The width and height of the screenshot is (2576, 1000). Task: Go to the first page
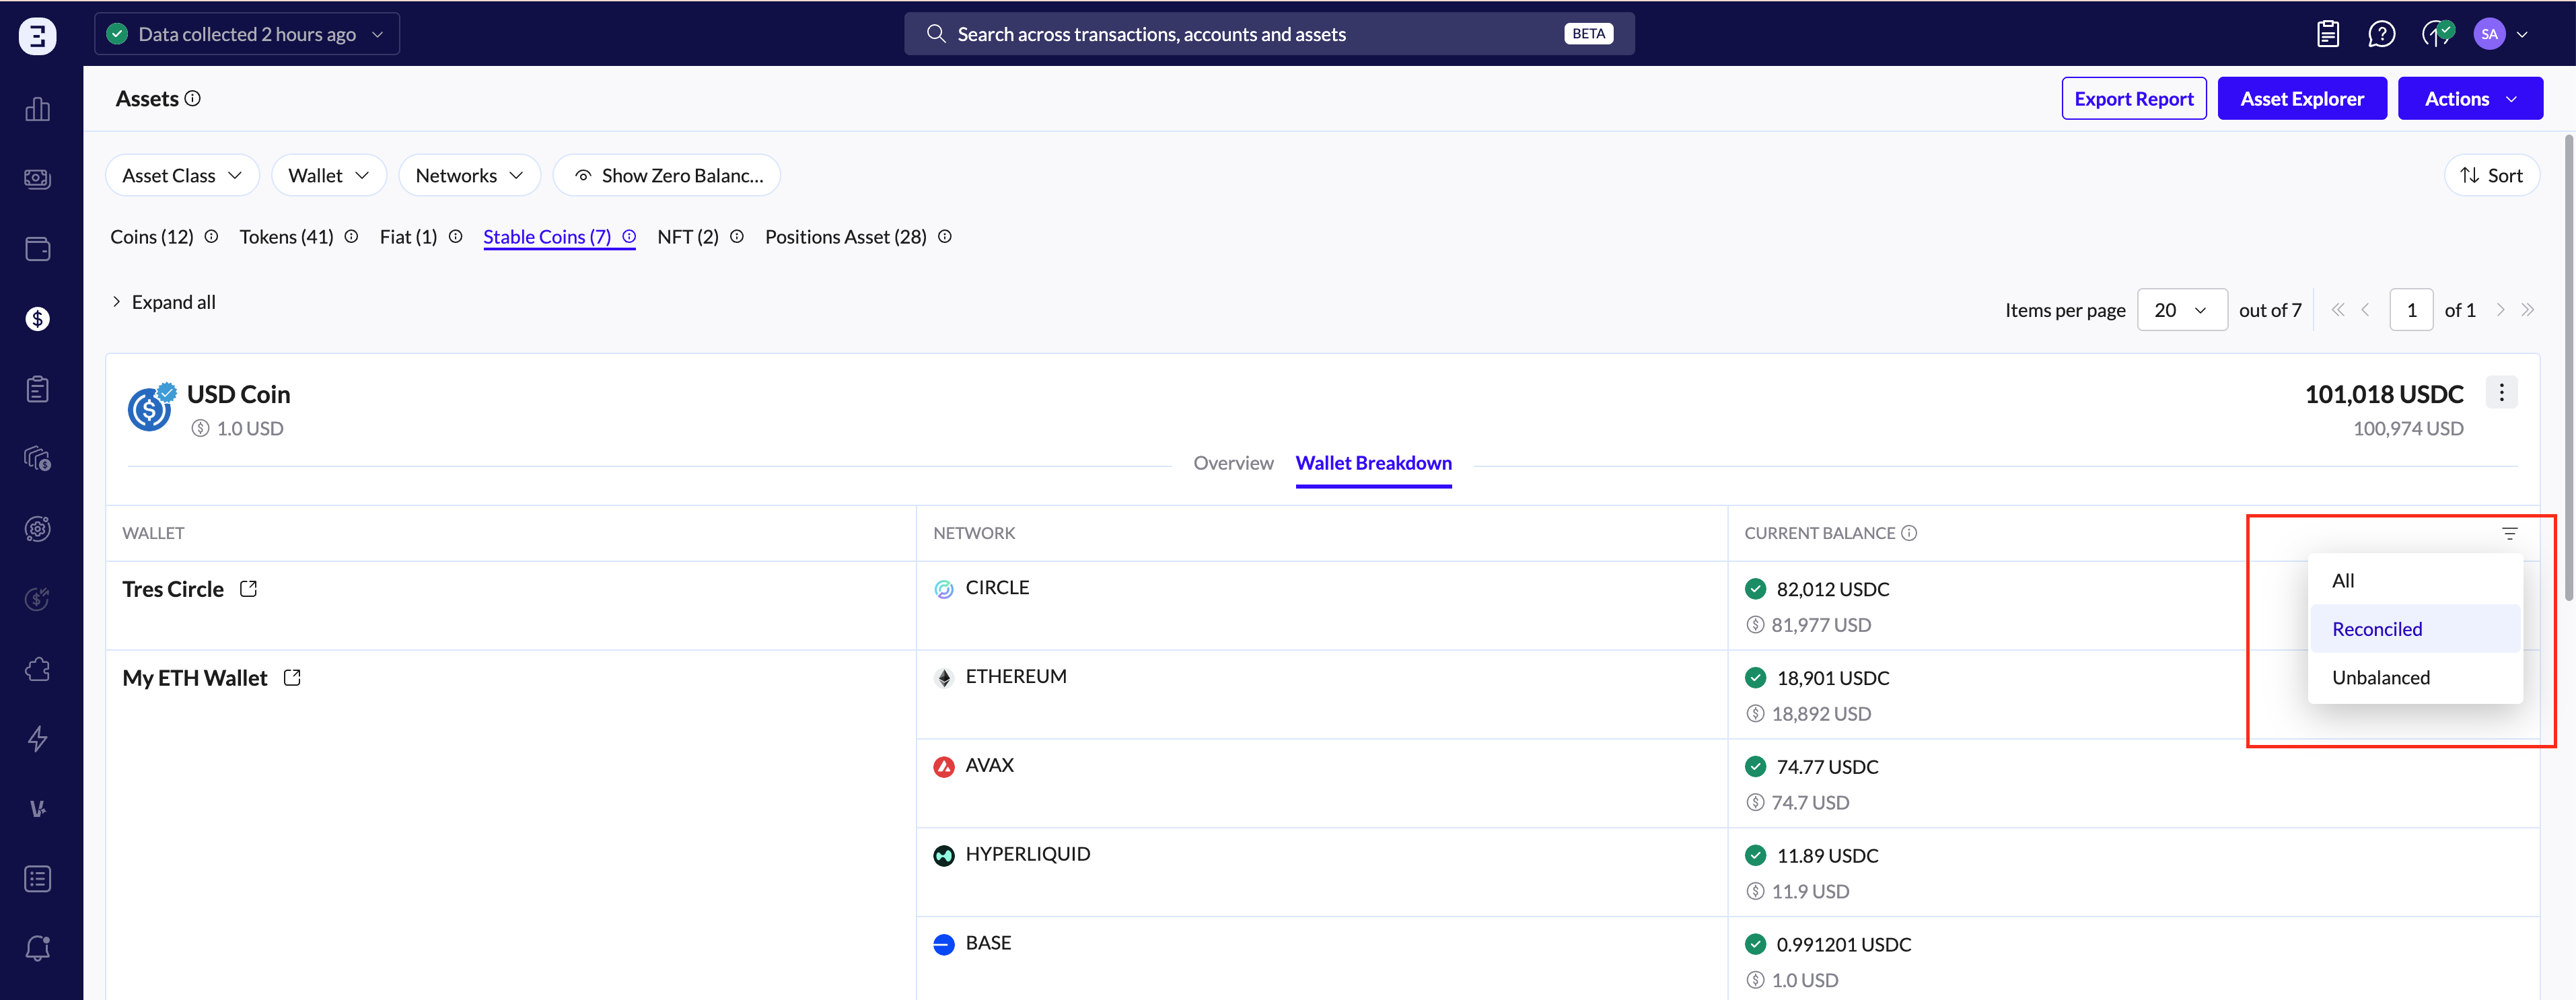click(2338, 310)
